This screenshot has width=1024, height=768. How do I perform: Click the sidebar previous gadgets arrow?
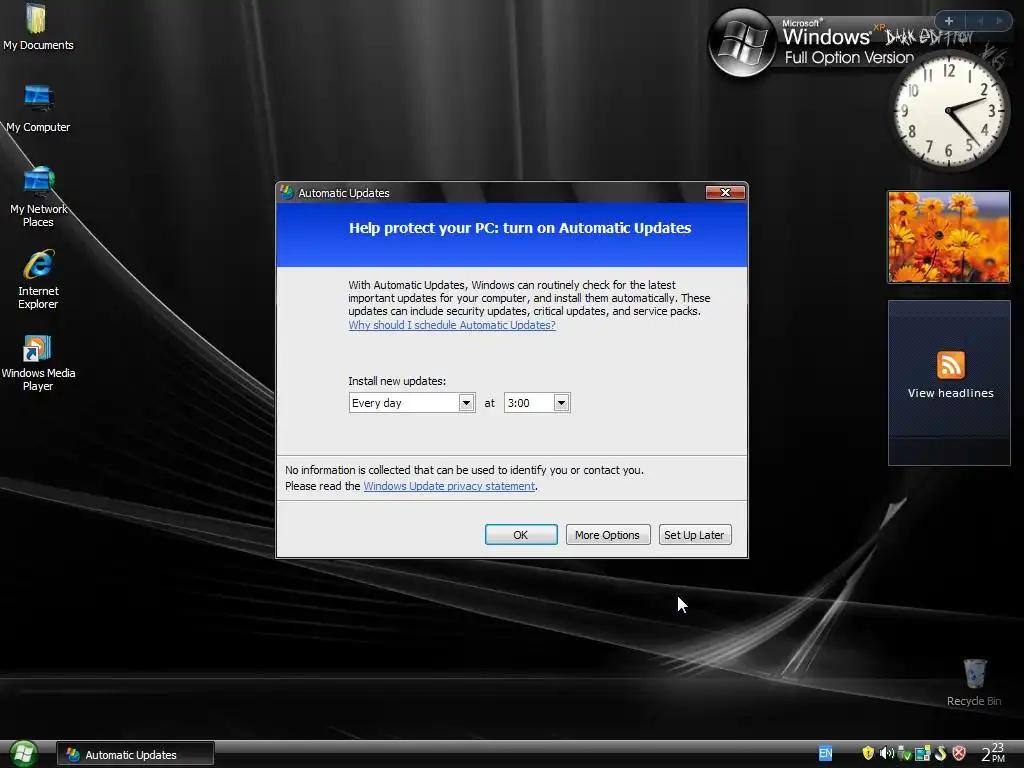click(980, 21)
